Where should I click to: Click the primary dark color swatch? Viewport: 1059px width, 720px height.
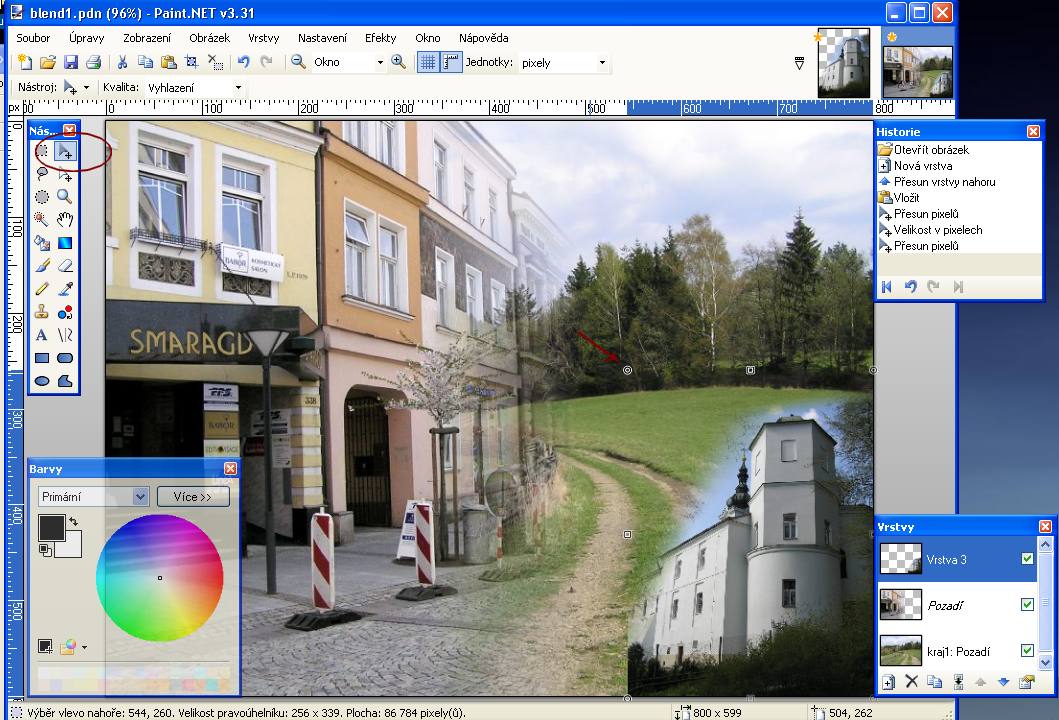tap(51, 527)
